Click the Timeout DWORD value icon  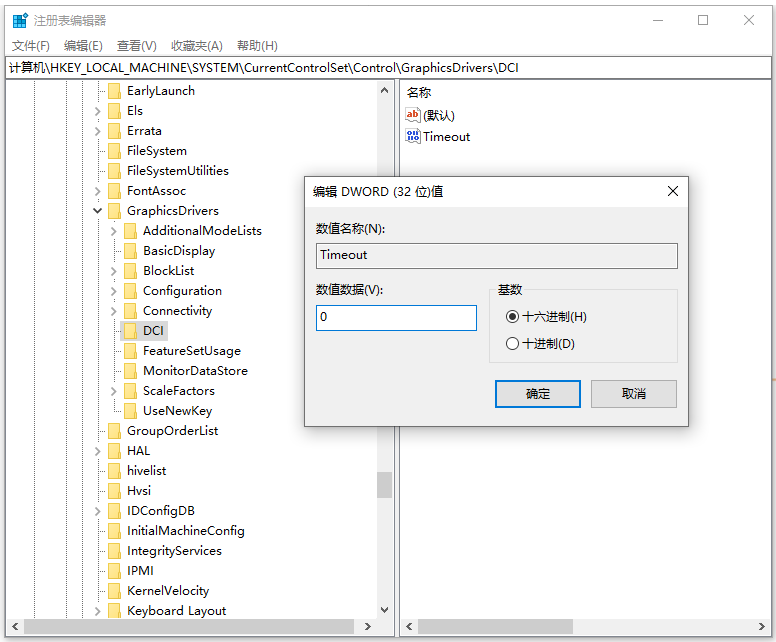tap(413, 137)
